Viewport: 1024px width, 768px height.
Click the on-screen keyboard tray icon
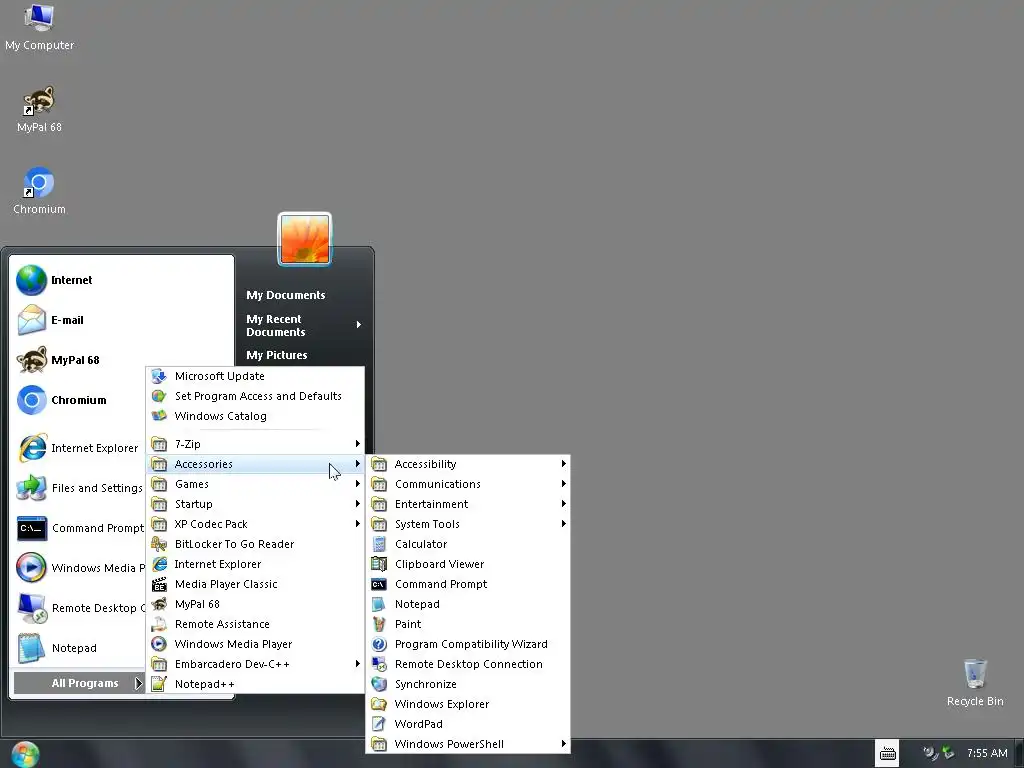point(887,754)
